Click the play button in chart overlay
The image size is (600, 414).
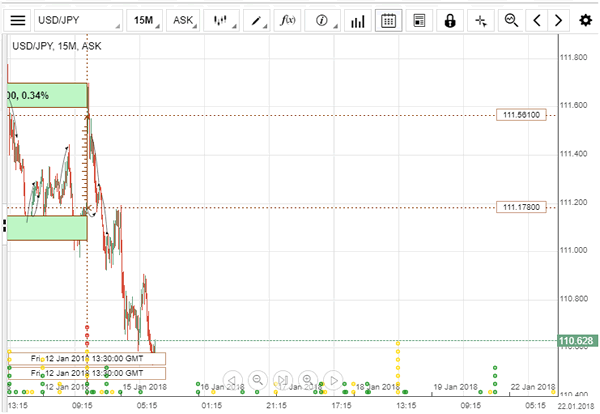tap(334, 379)
